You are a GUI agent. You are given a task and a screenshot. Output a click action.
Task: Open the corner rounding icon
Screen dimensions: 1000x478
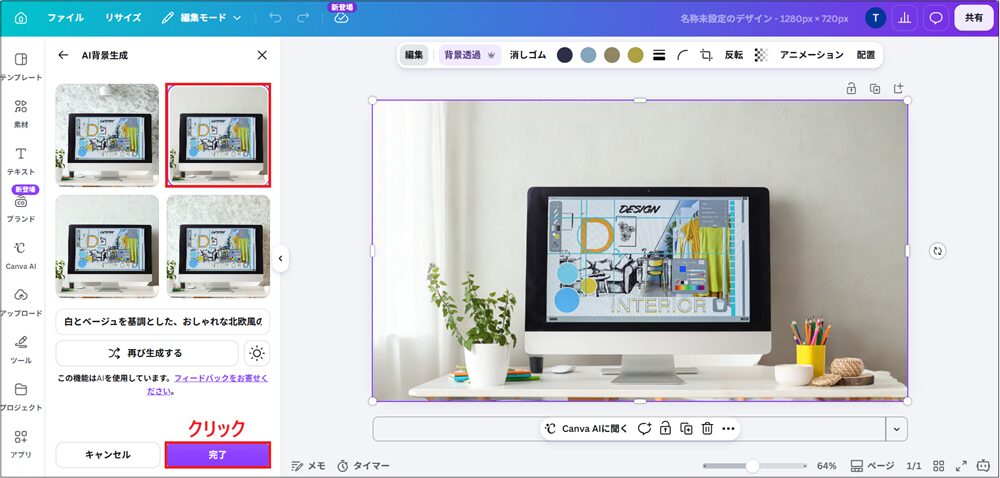click(x=682, y=55)
